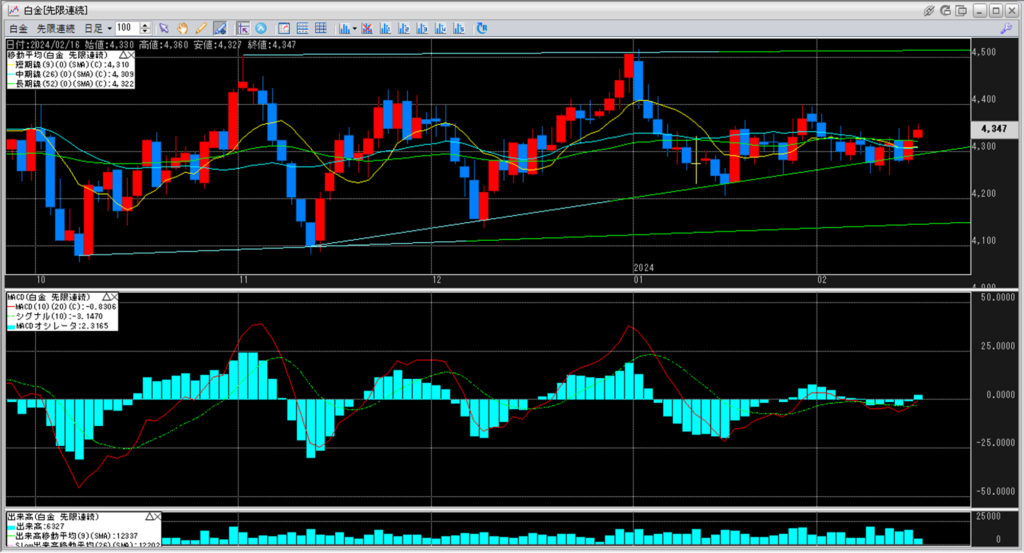Click the chain link icon in title bar
This screenshot has height=553, width=1024.
click(x=929, y=10)
